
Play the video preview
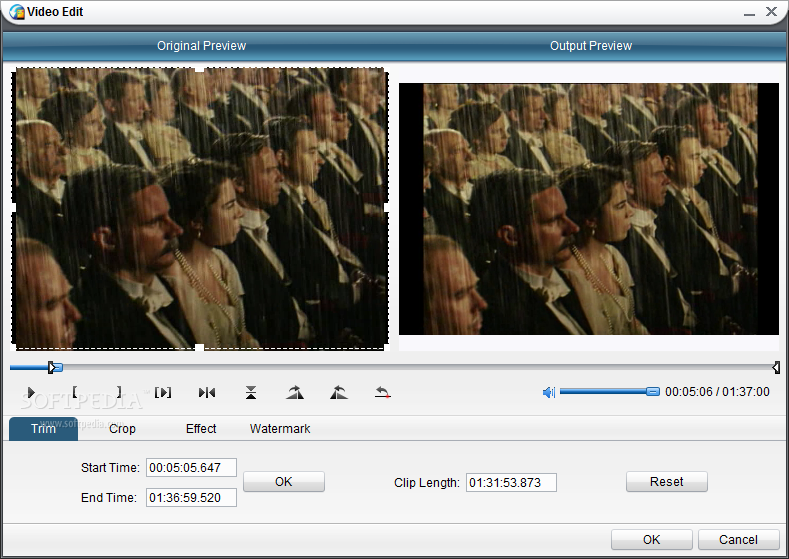pyautogui.click(x=31, y=392)
